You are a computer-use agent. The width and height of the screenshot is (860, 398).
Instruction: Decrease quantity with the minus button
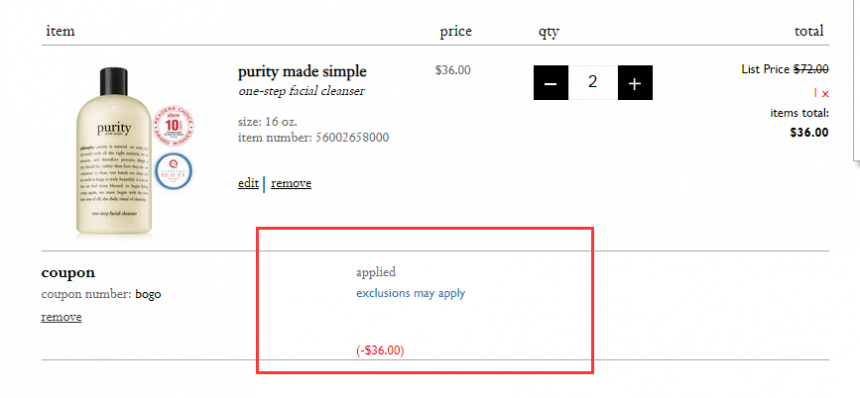[551, 83]
